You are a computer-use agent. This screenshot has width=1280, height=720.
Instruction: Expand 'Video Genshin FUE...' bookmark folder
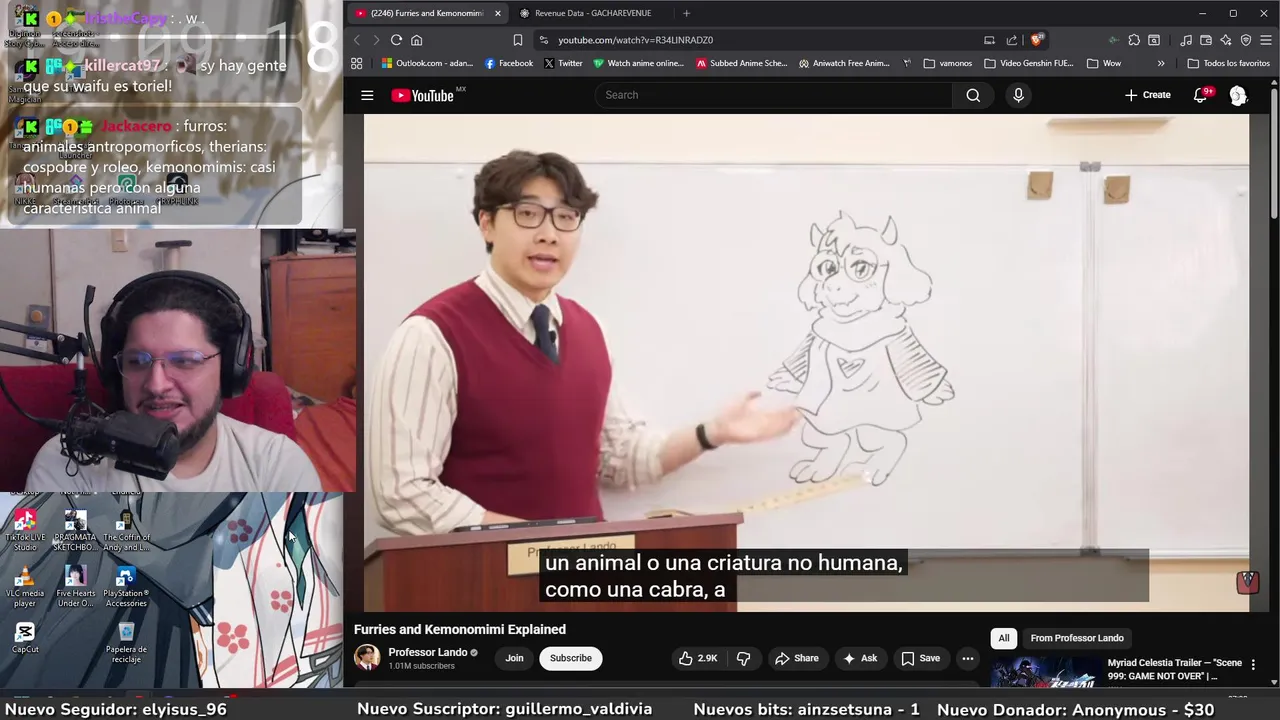tap(1029, 63)
